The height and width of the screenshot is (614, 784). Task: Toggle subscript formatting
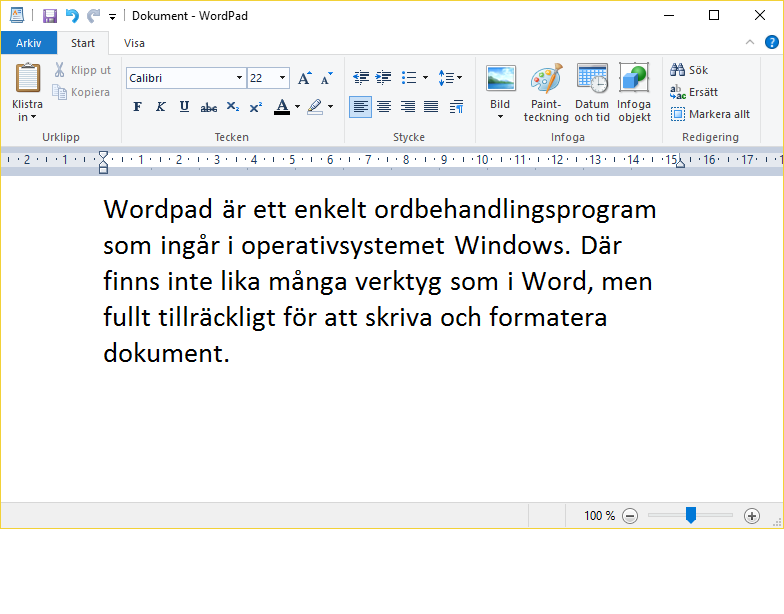click(232, 106)
